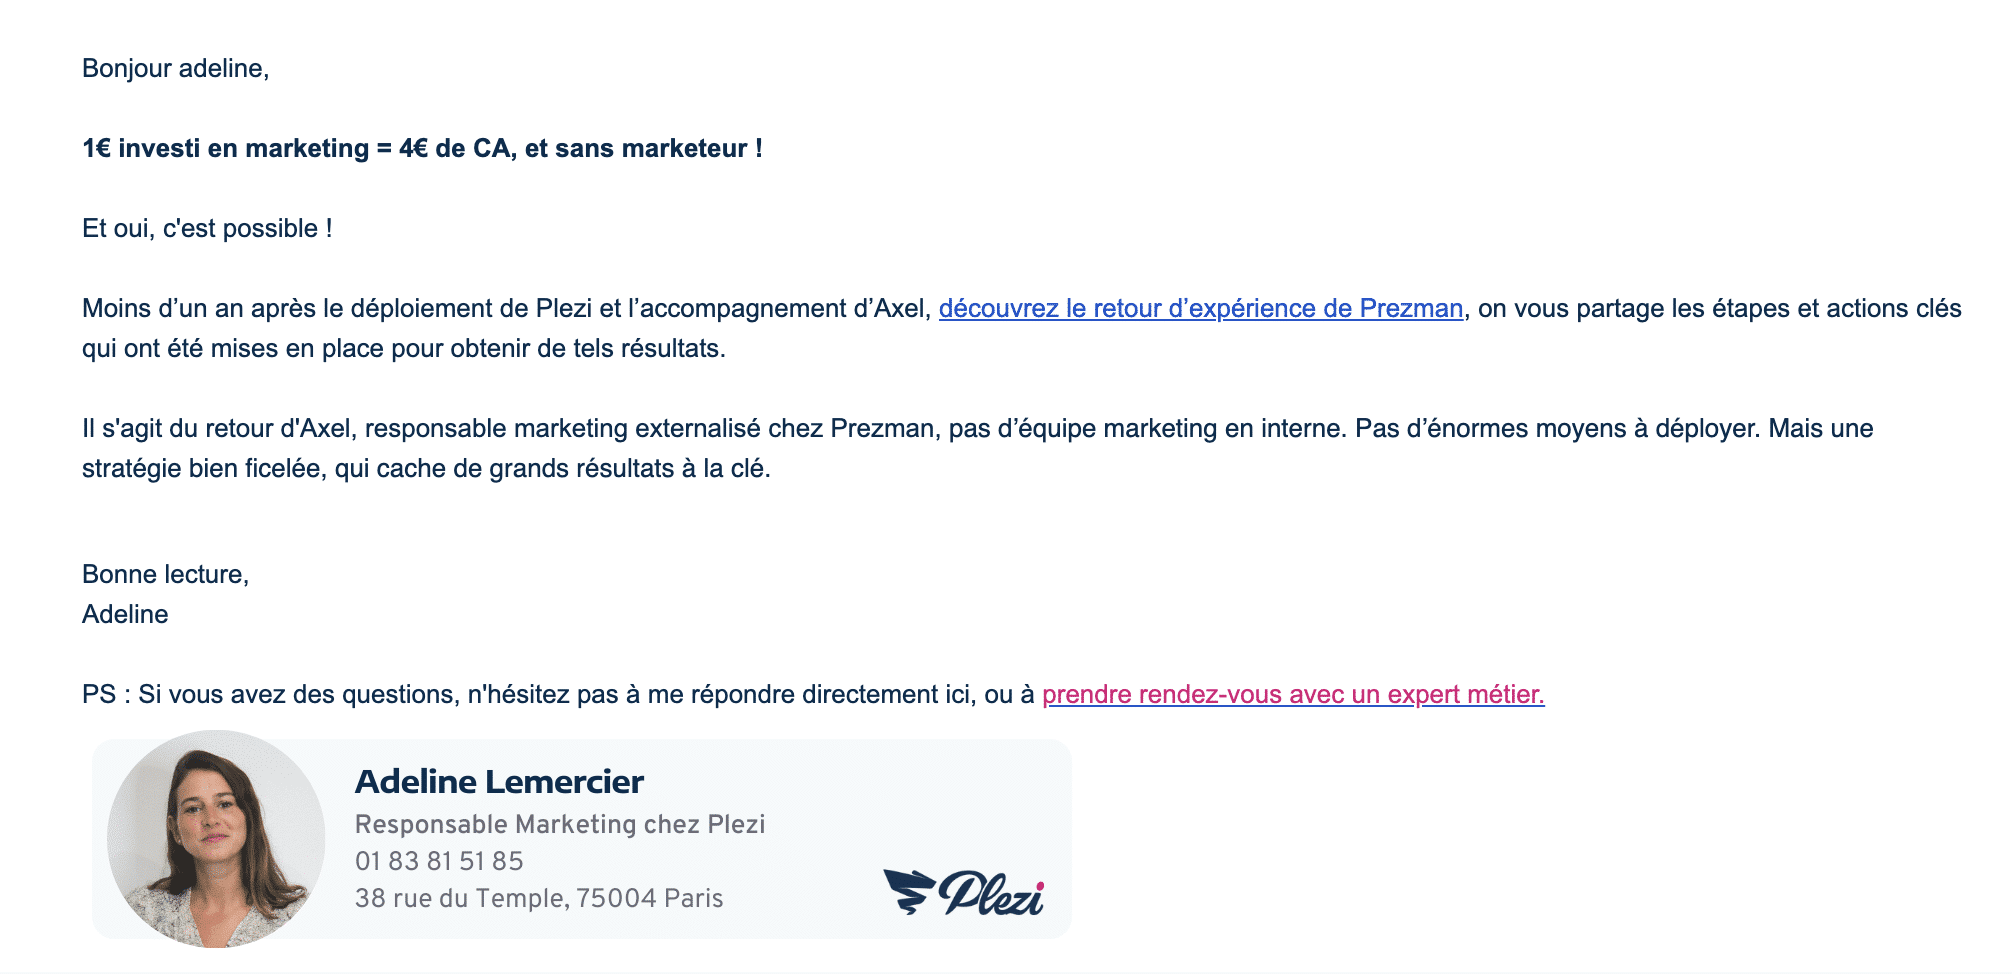Image resolution: width=2012 pixels, height=974 pixels.
Task: Click the Bonne lecture sign-off line
Action: pyautogui.click(x=165, y=574)
